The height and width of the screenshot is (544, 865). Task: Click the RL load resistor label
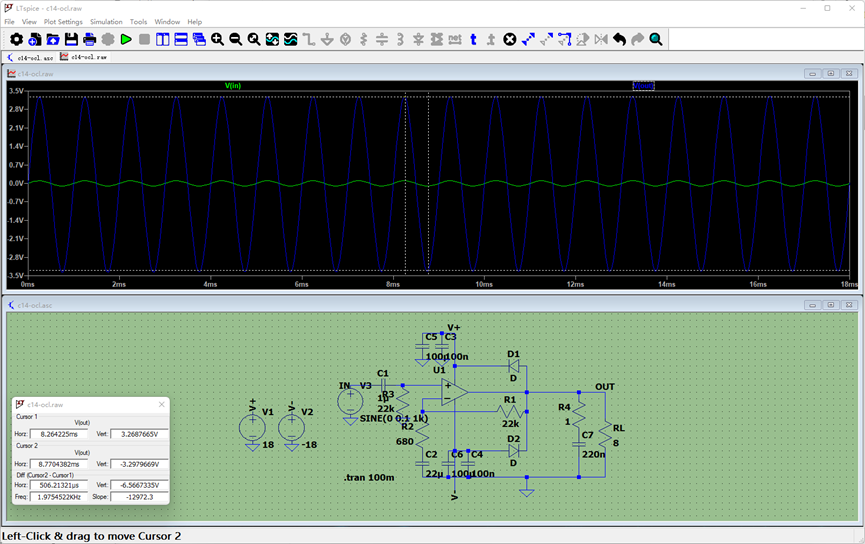coord(618,428)
